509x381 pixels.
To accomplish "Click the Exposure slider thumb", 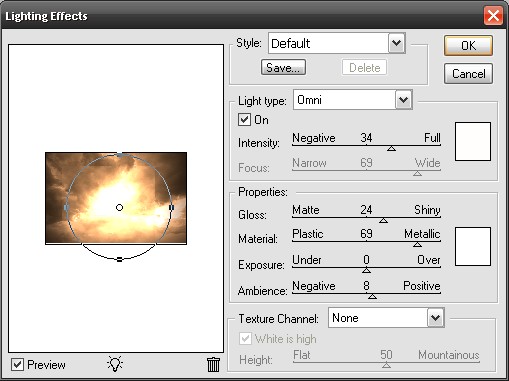I will click(x=366, y=270).
